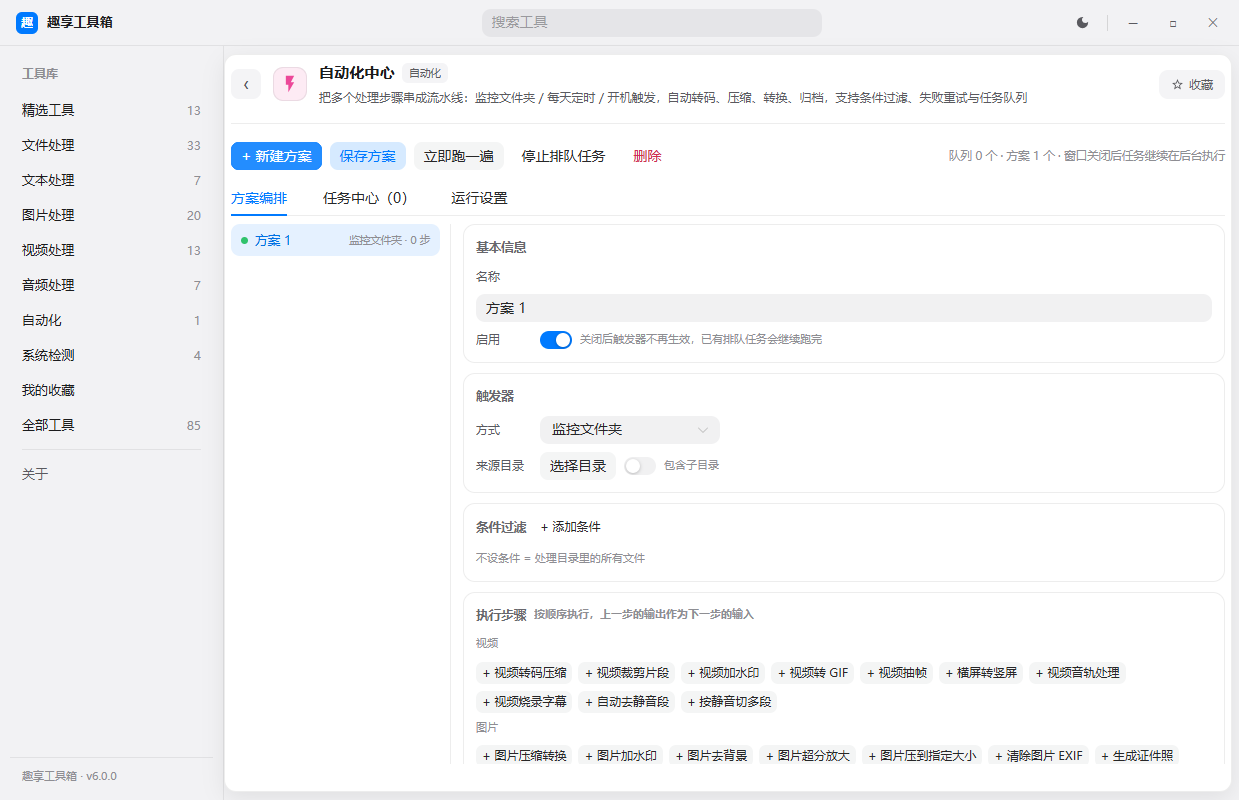1239x800 pixels.
Task: Add the 按静音切多段 step
Action: click(729, 702)
